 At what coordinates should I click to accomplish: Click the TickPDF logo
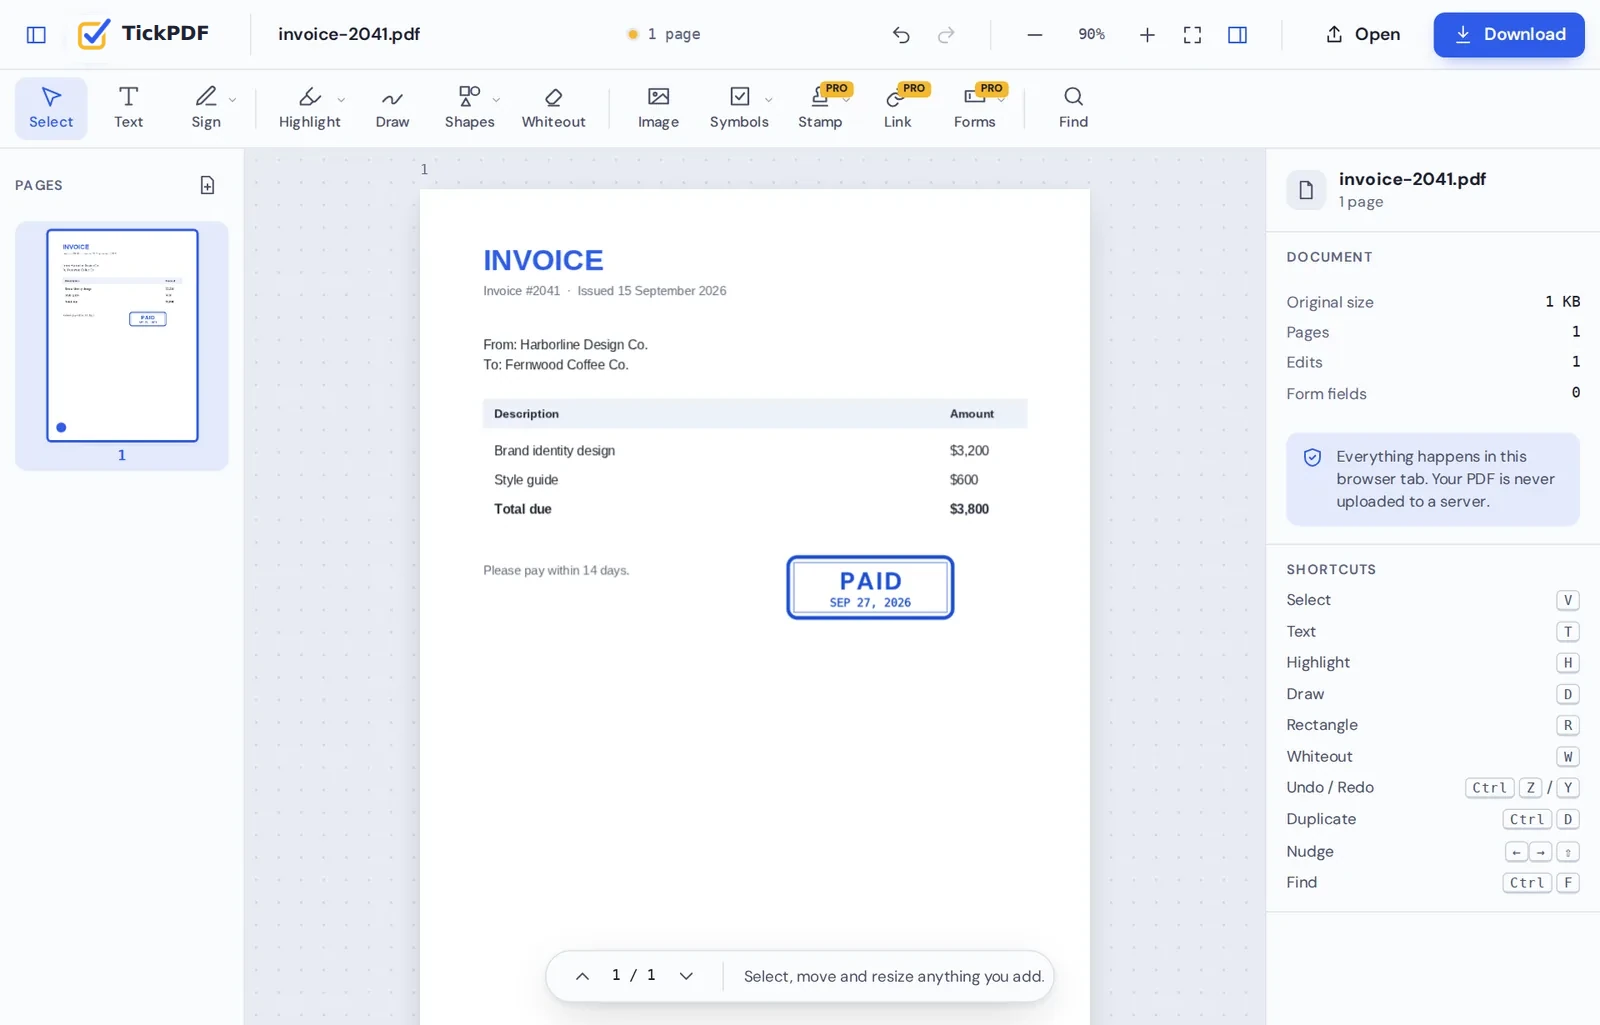point(143,34)
